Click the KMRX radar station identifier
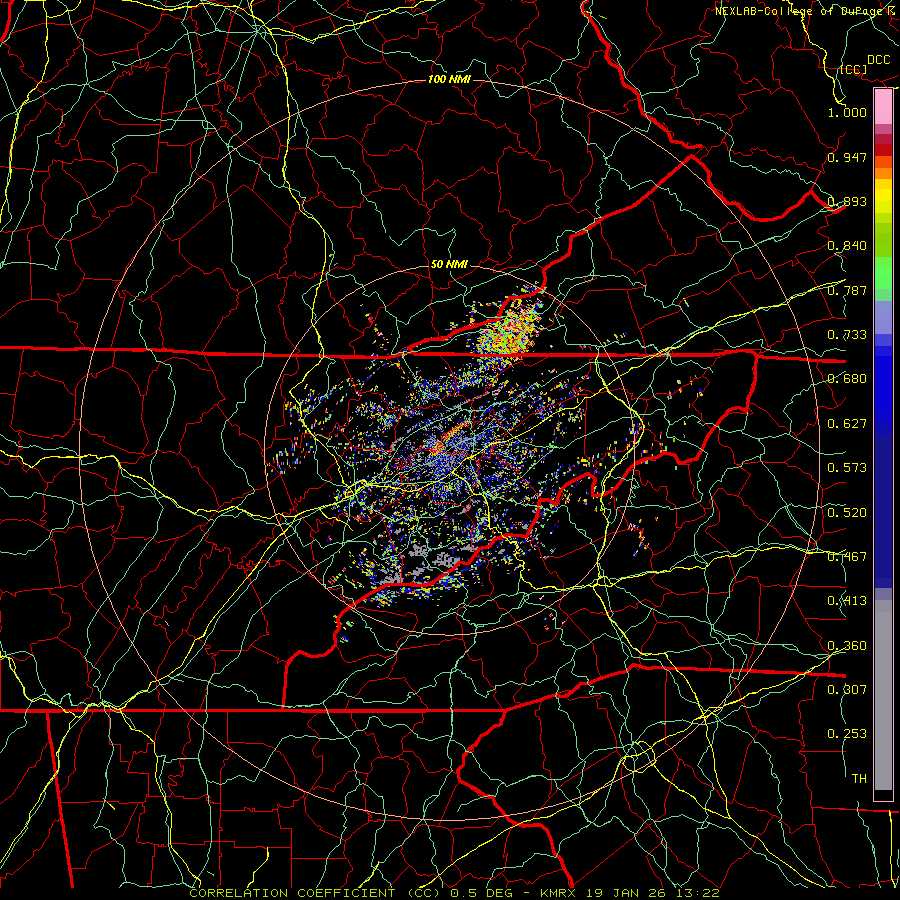Viewport: 900px width, 900px height. click(558, 893)
